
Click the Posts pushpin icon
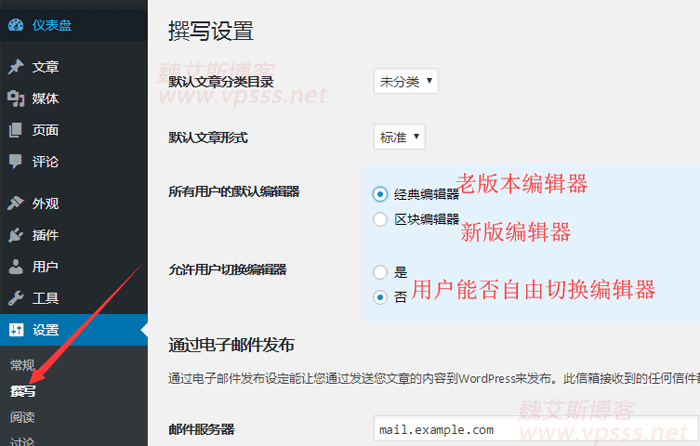[x=15, y=67]
